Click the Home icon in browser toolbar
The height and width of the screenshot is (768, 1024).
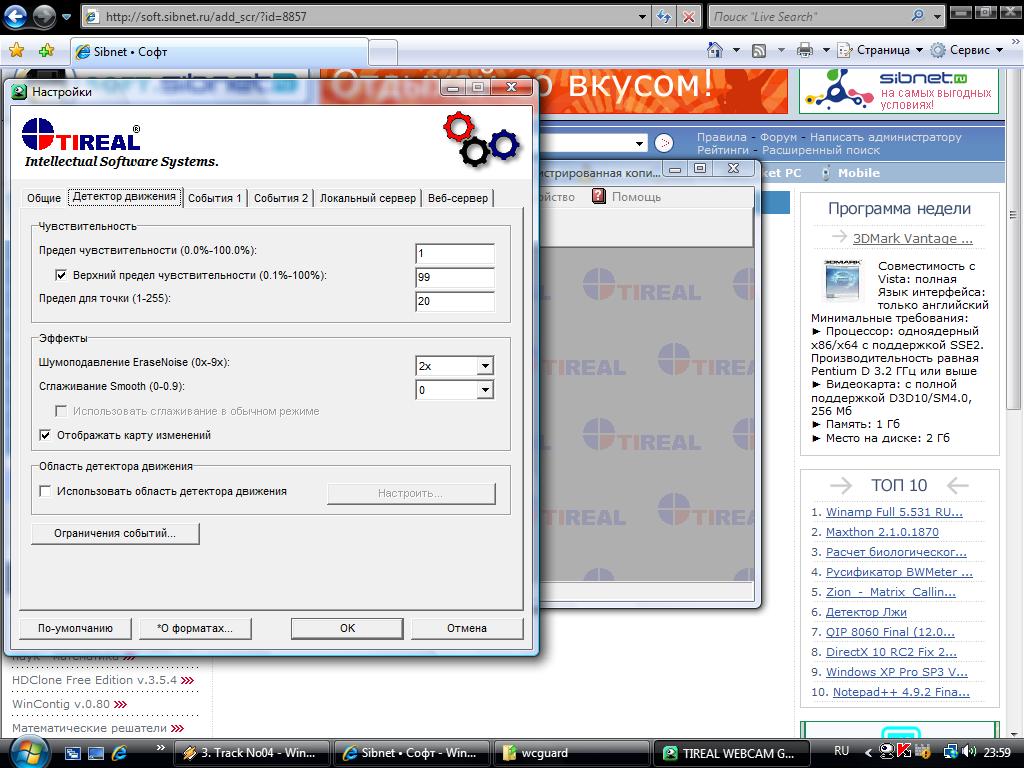coord(715,50)
